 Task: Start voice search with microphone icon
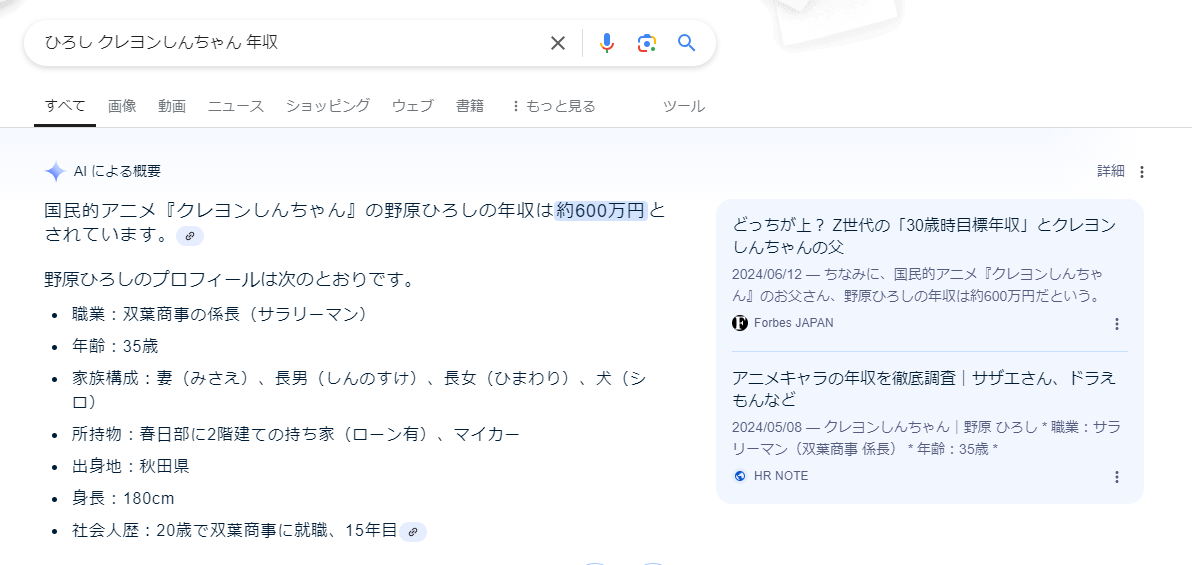pos(606,43)
